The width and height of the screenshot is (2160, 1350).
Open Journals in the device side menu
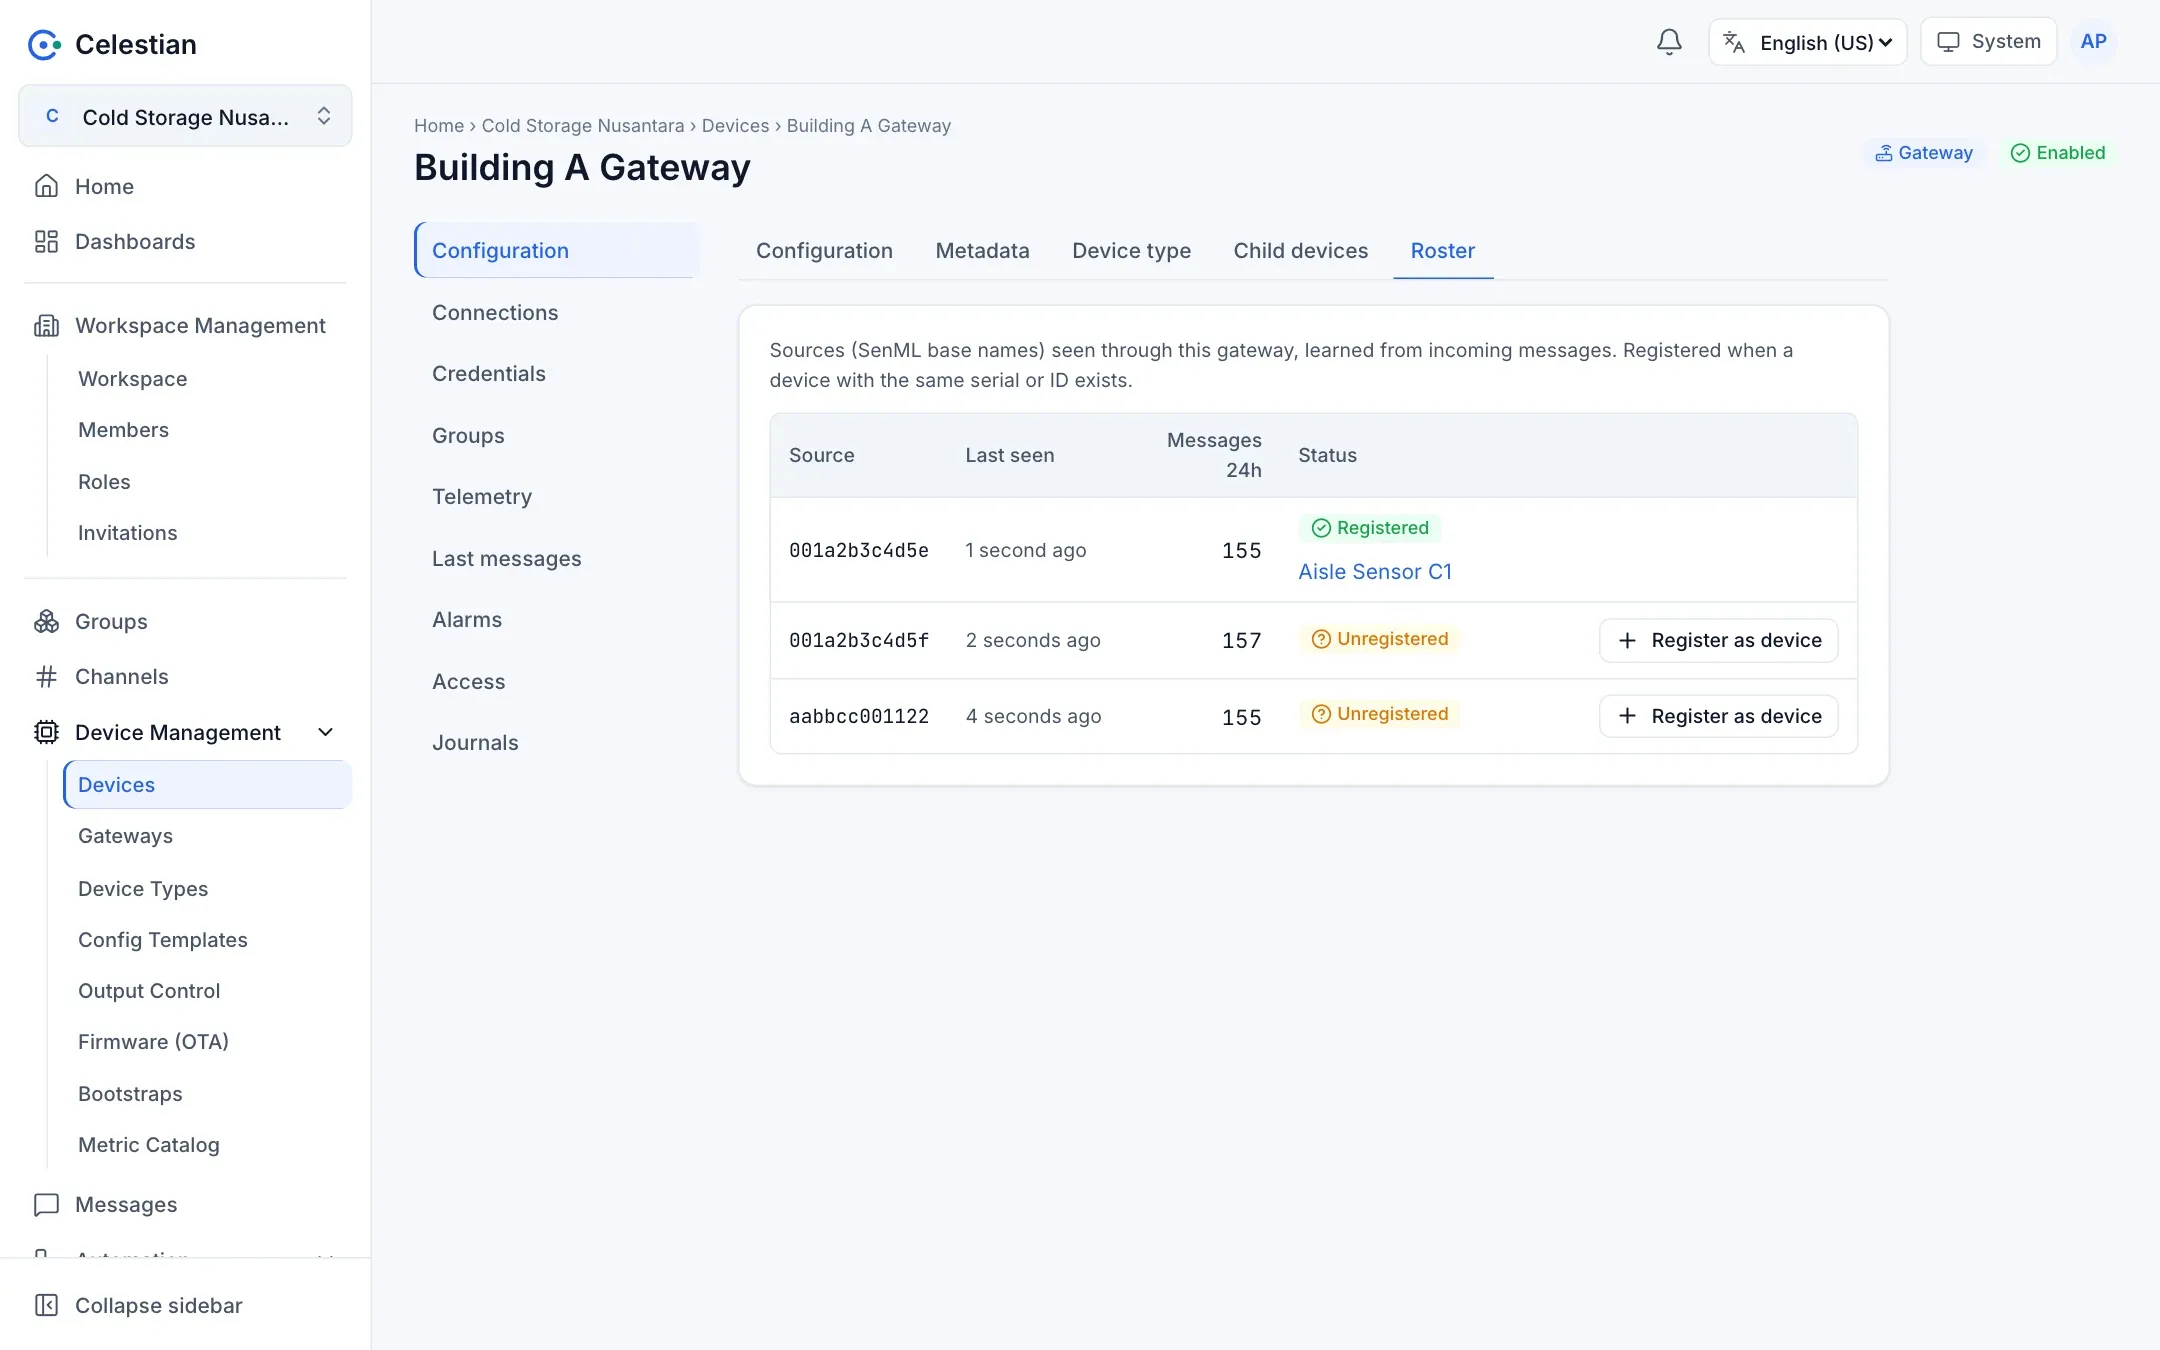point(556,743)
